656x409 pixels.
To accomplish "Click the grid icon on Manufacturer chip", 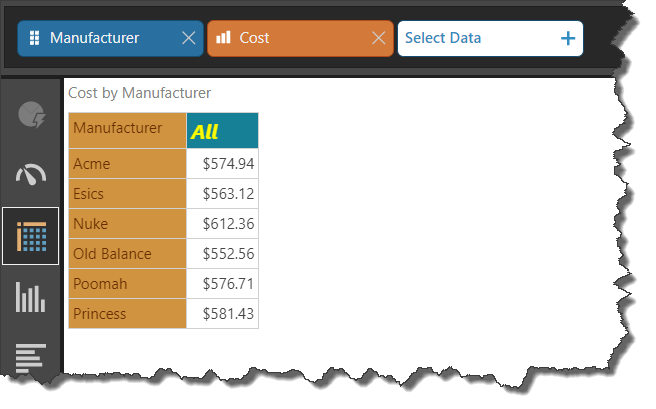I will pos(34,38).
